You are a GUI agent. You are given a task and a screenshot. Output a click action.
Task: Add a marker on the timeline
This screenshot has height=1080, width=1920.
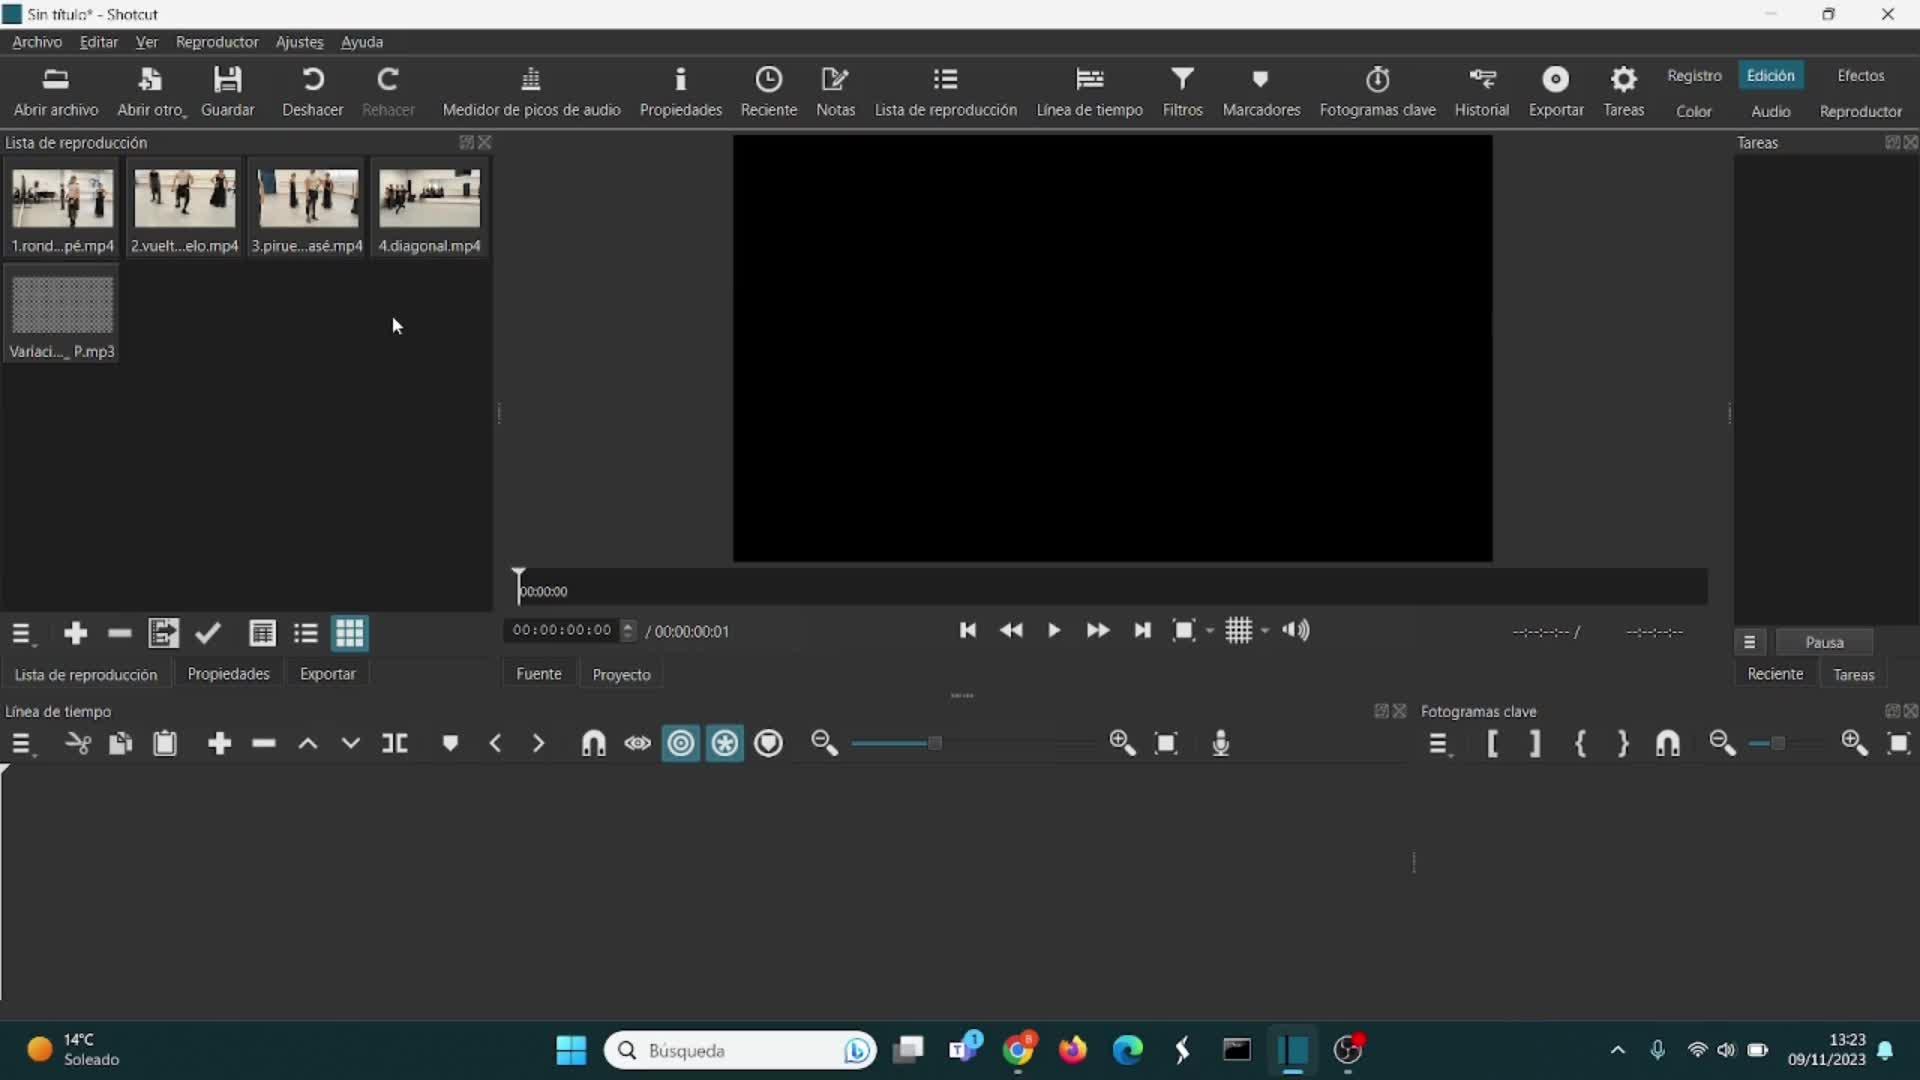[450, 744]
